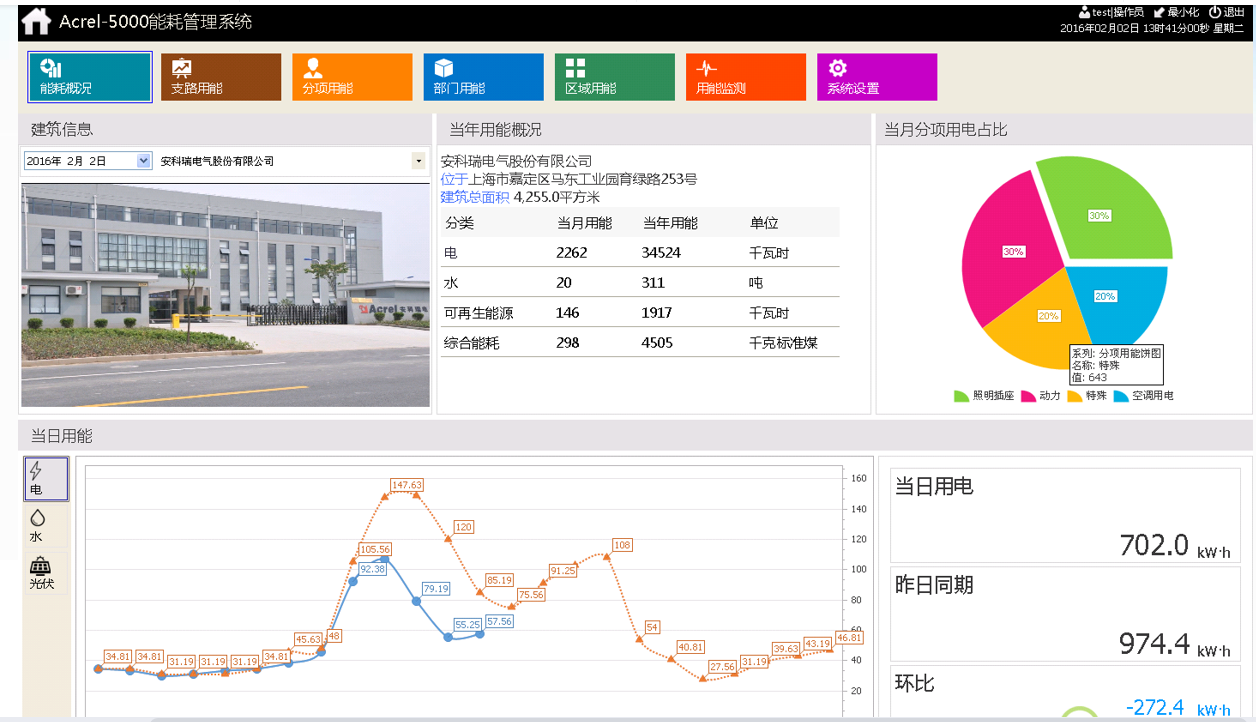Open the 系统设置 system settings tile
1256x722 pixels.
point(876,77)
